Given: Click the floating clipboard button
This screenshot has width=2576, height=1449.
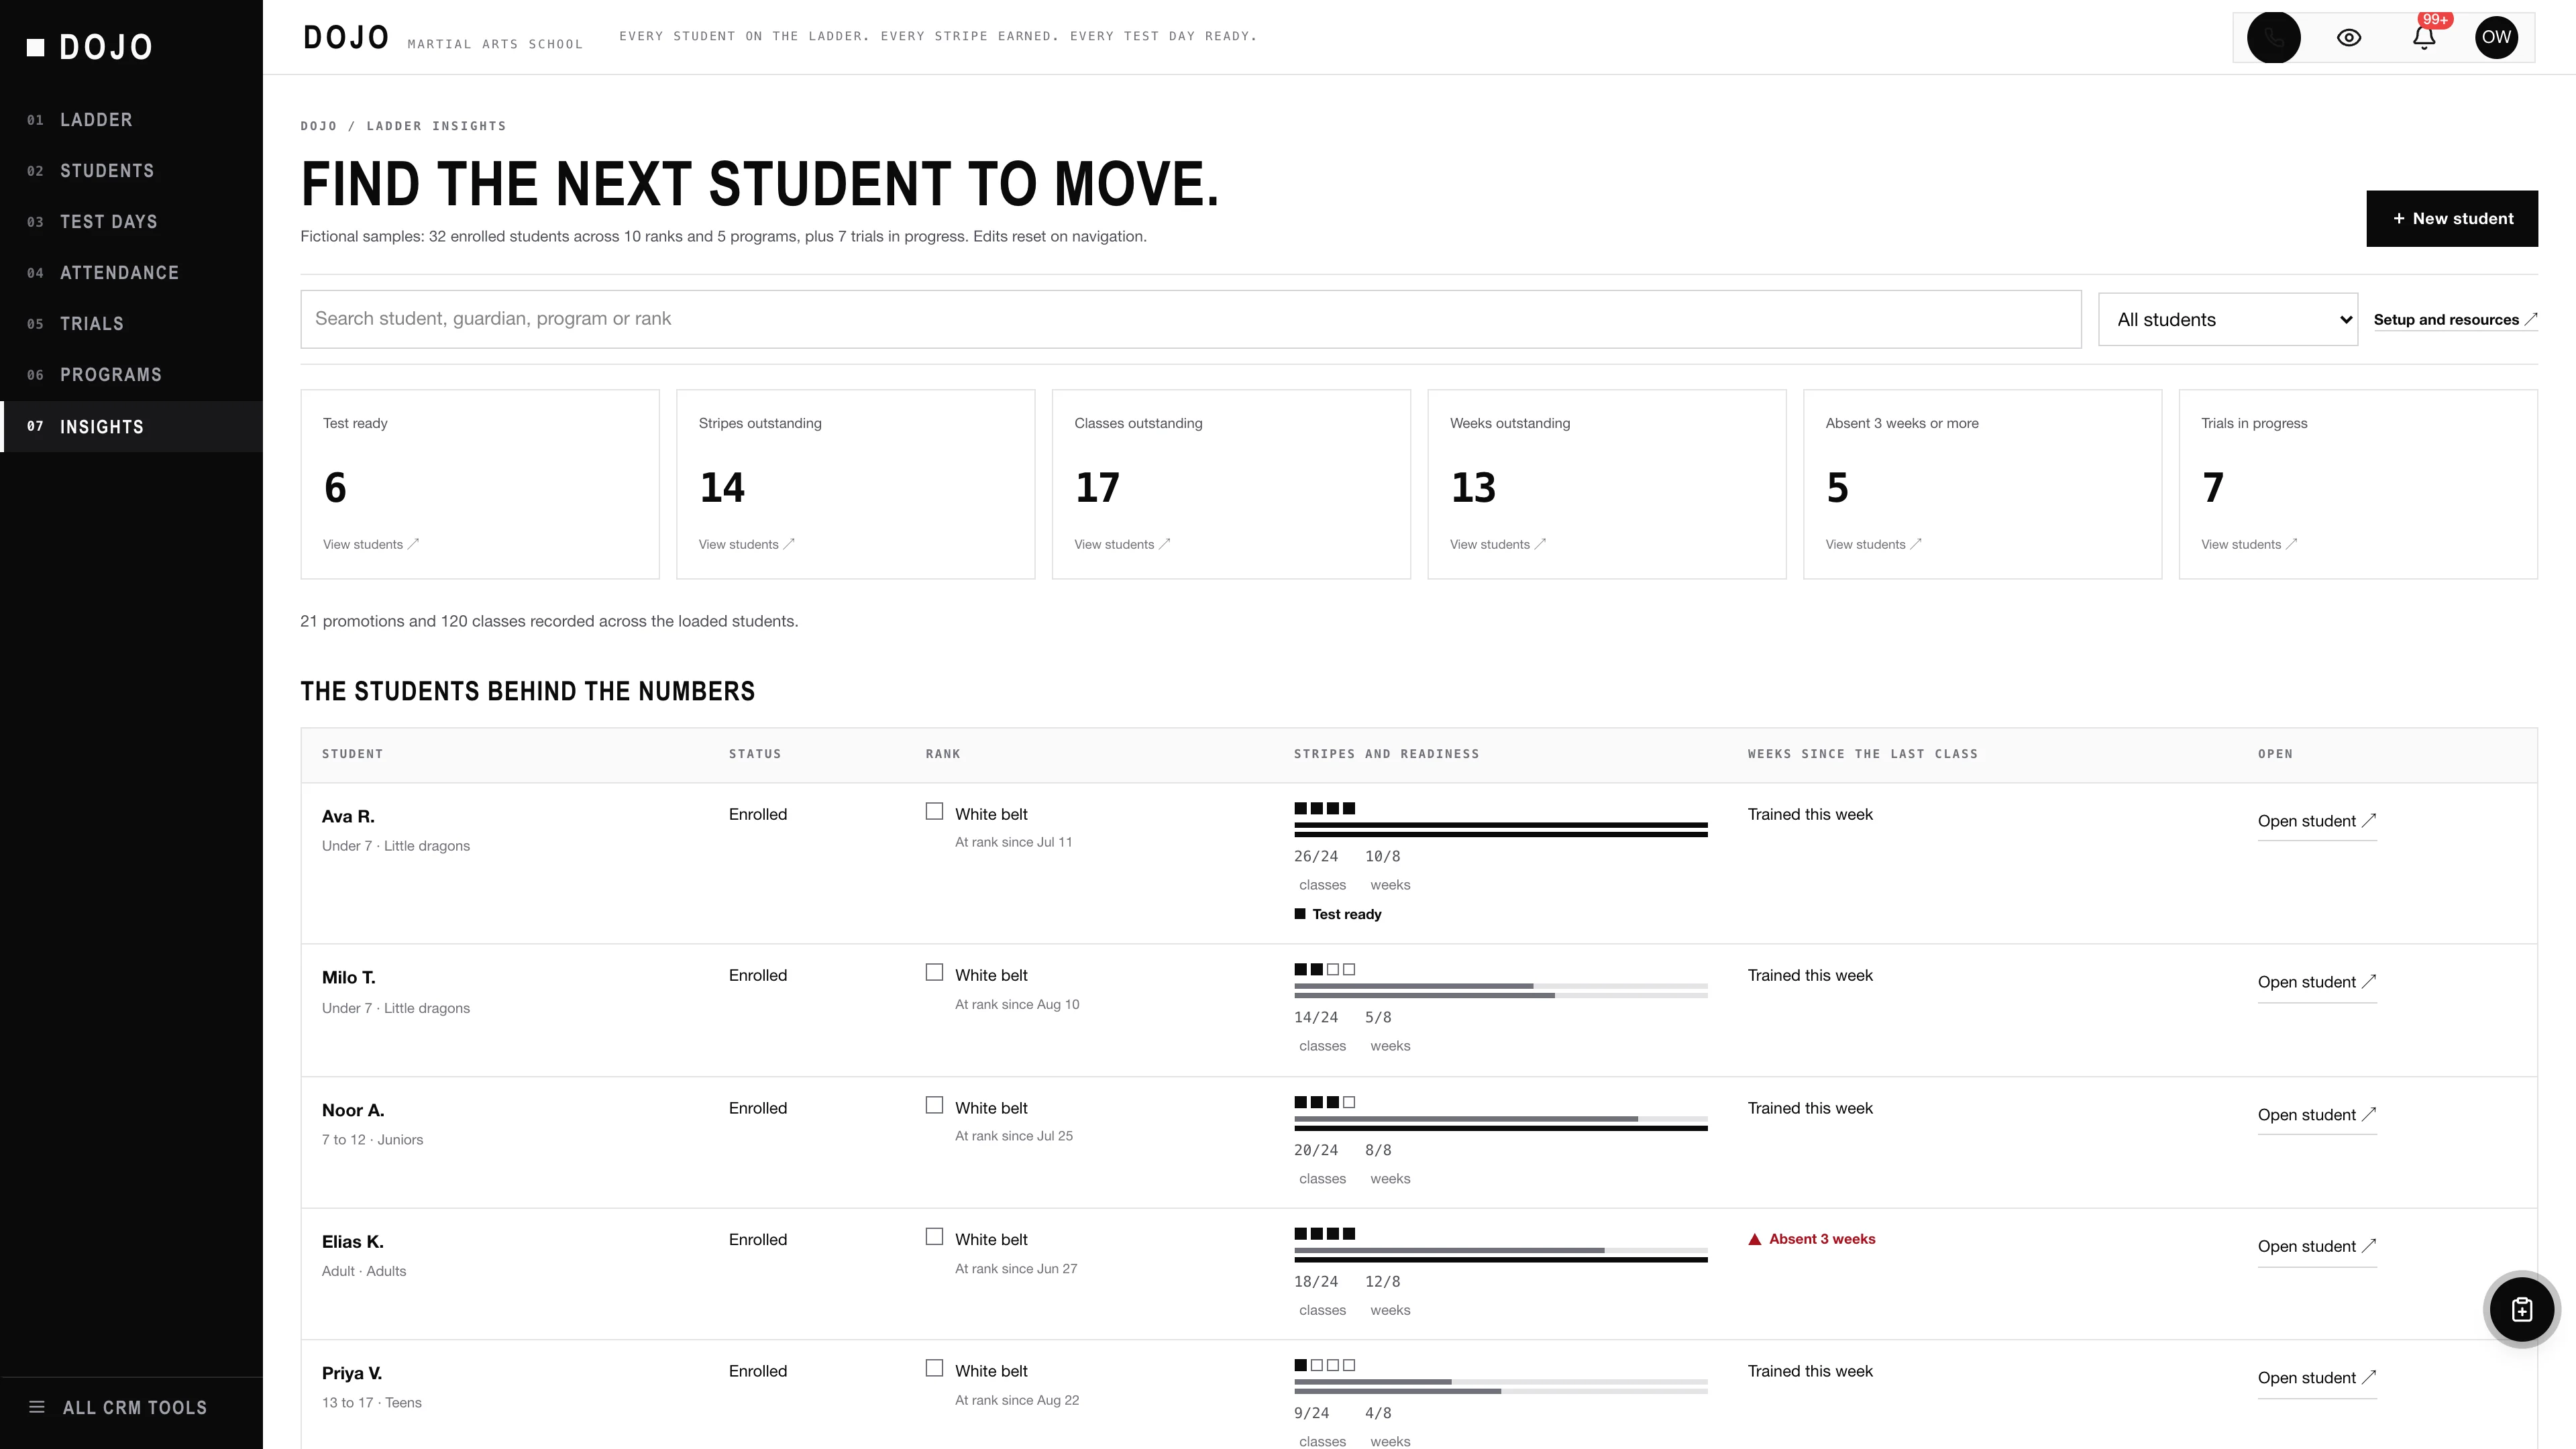Looking at the screenshot, I should (x=2521, y=1309).
